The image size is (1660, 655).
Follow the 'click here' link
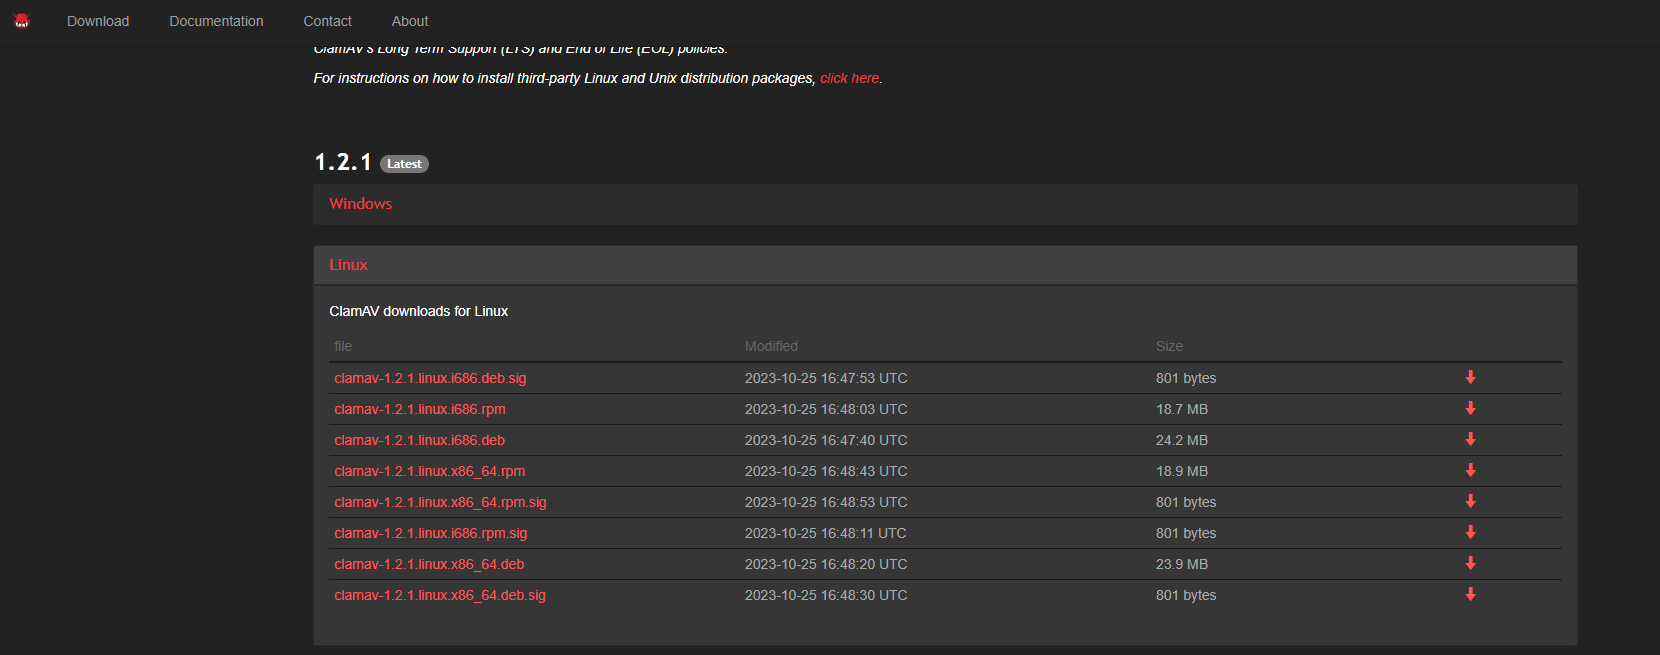850,78
